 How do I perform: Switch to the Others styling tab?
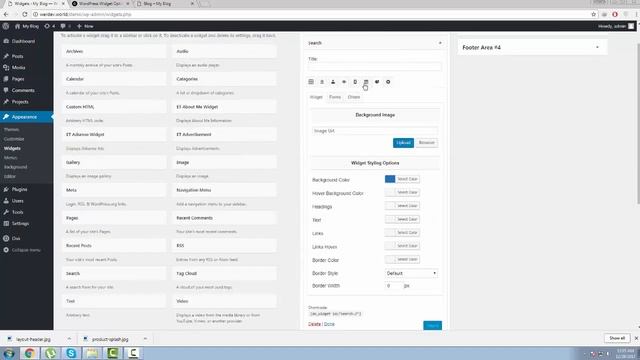click(354, 97)
